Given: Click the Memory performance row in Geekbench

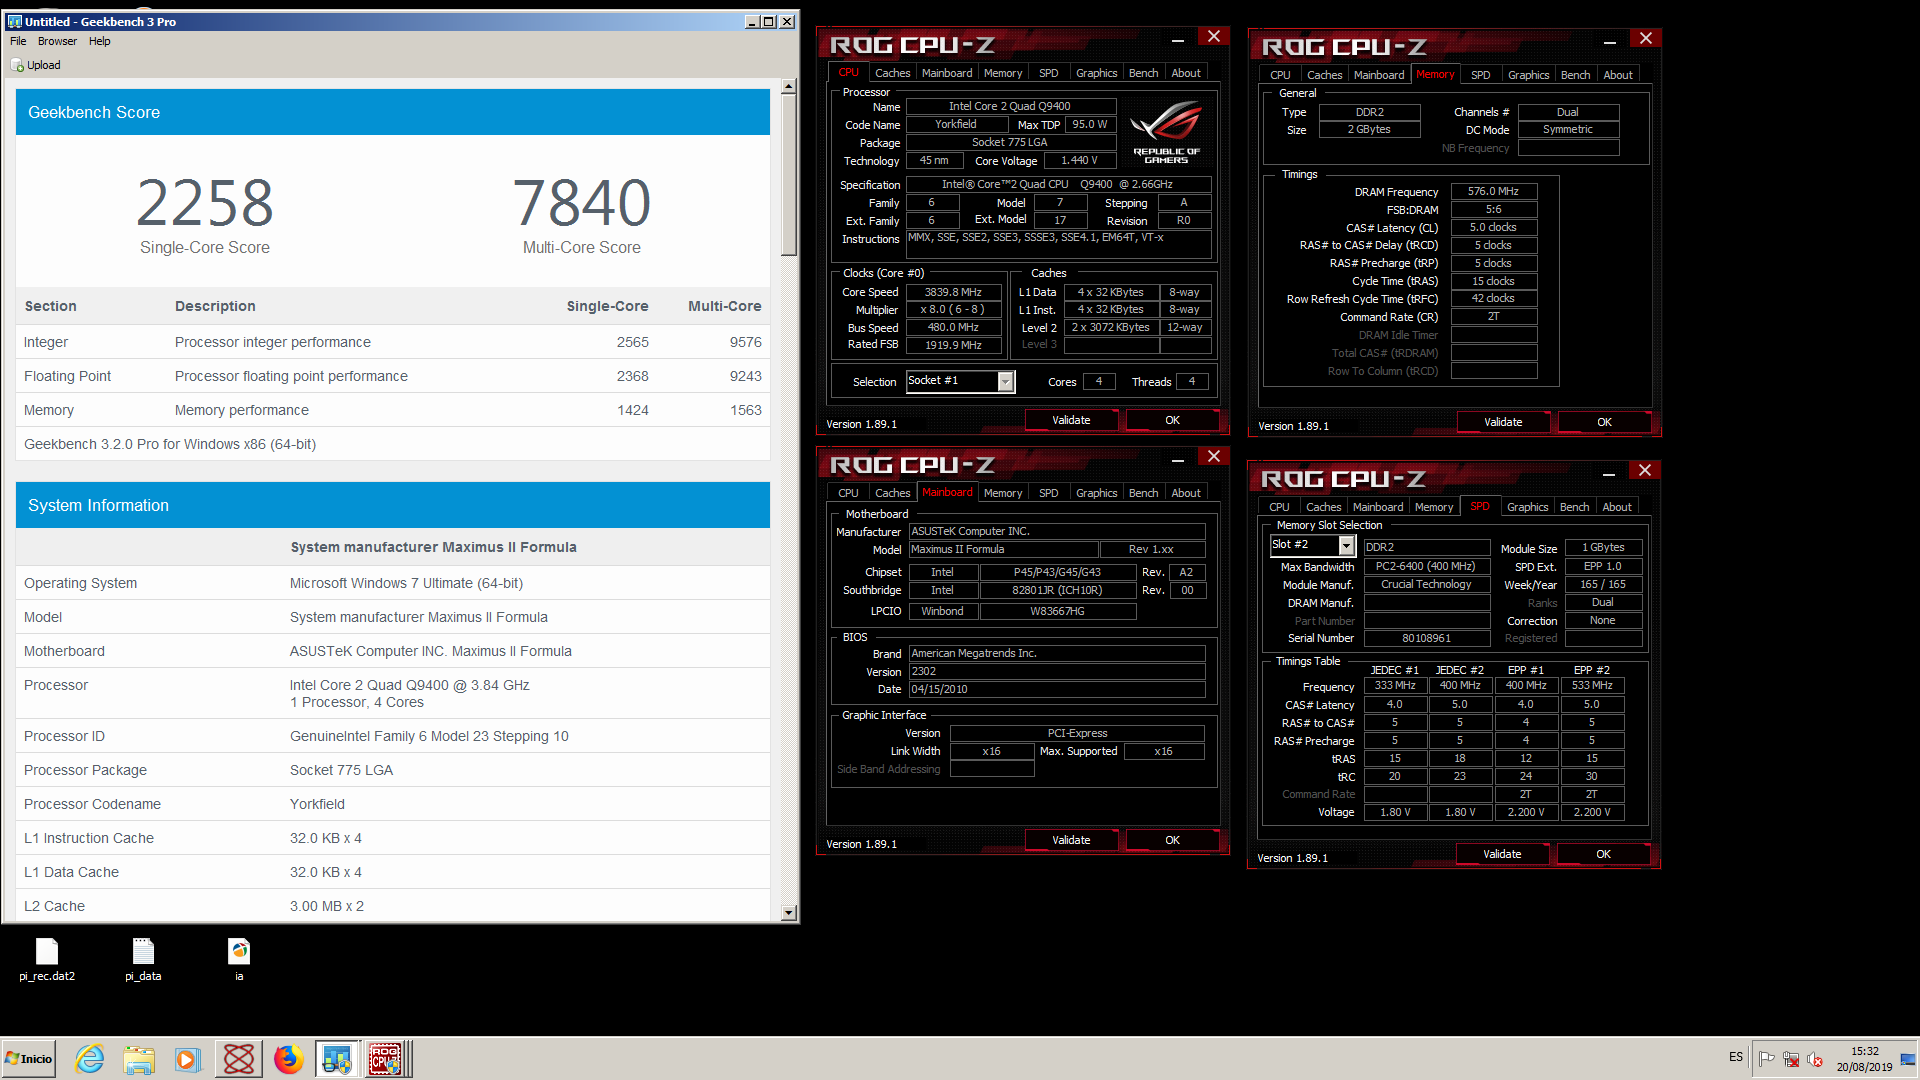Looking at the screenshot, I should click(x=392, y=410).
